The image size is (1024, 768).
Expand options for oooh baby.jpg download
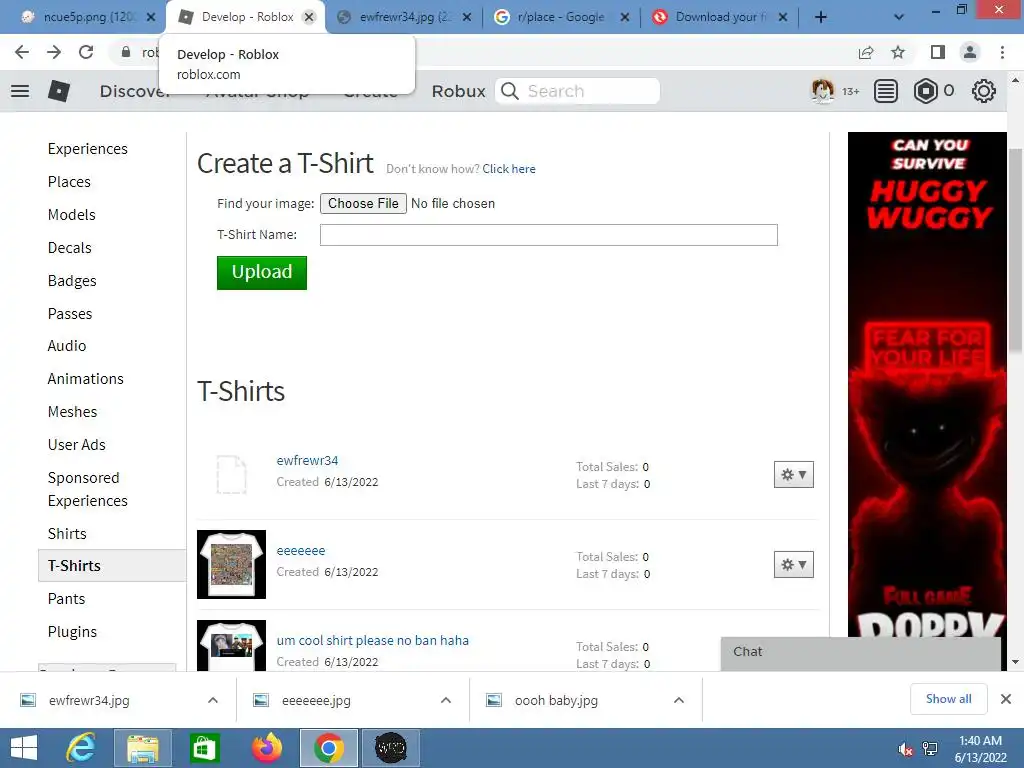point(679,700)
